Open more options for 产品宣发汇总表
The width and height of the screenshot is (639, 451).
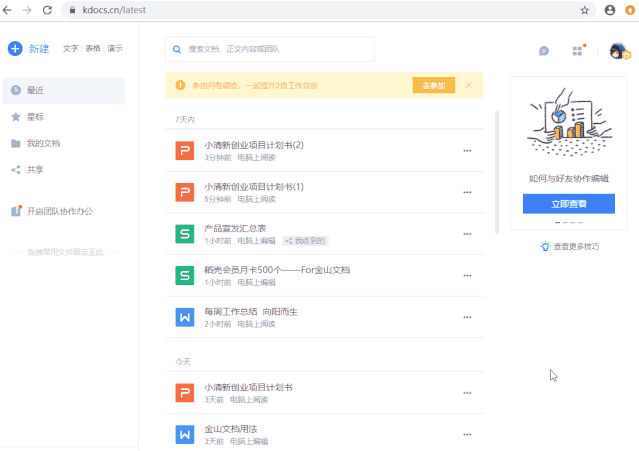coord(467,234)
